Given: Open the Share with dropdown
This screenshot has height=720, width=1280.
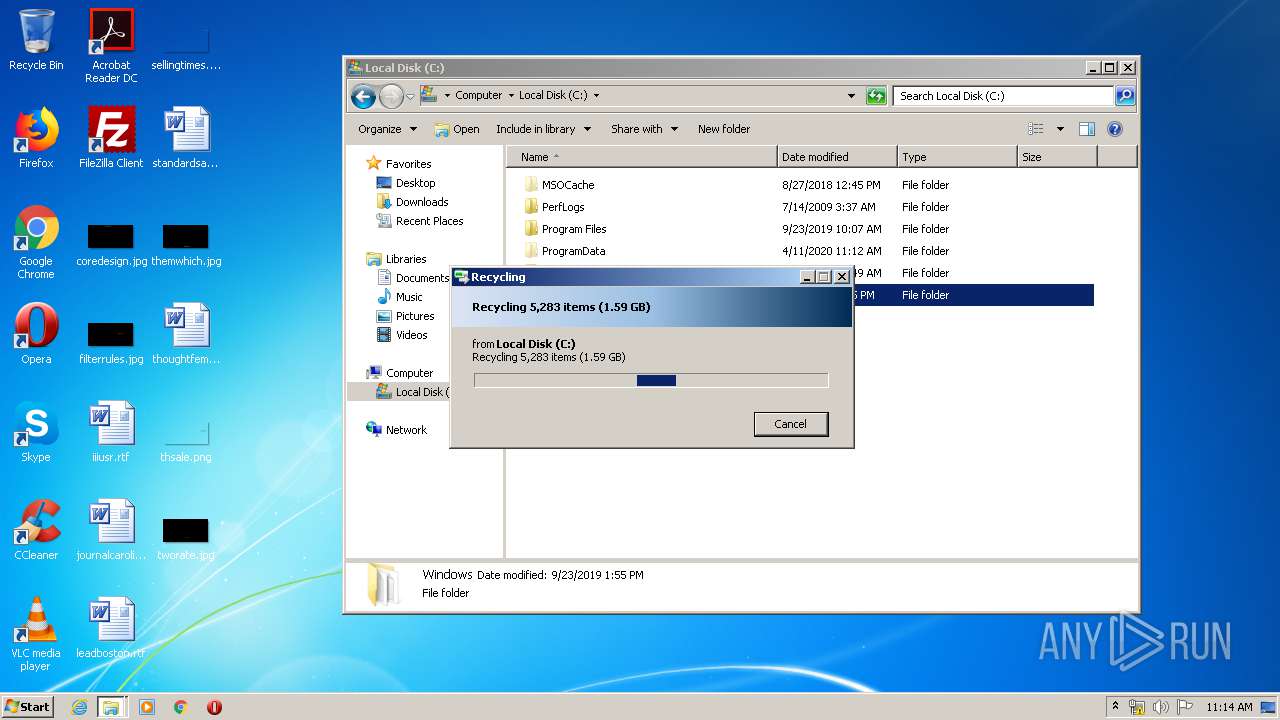Looking at the screenshot, I should [x=644, y=129].
